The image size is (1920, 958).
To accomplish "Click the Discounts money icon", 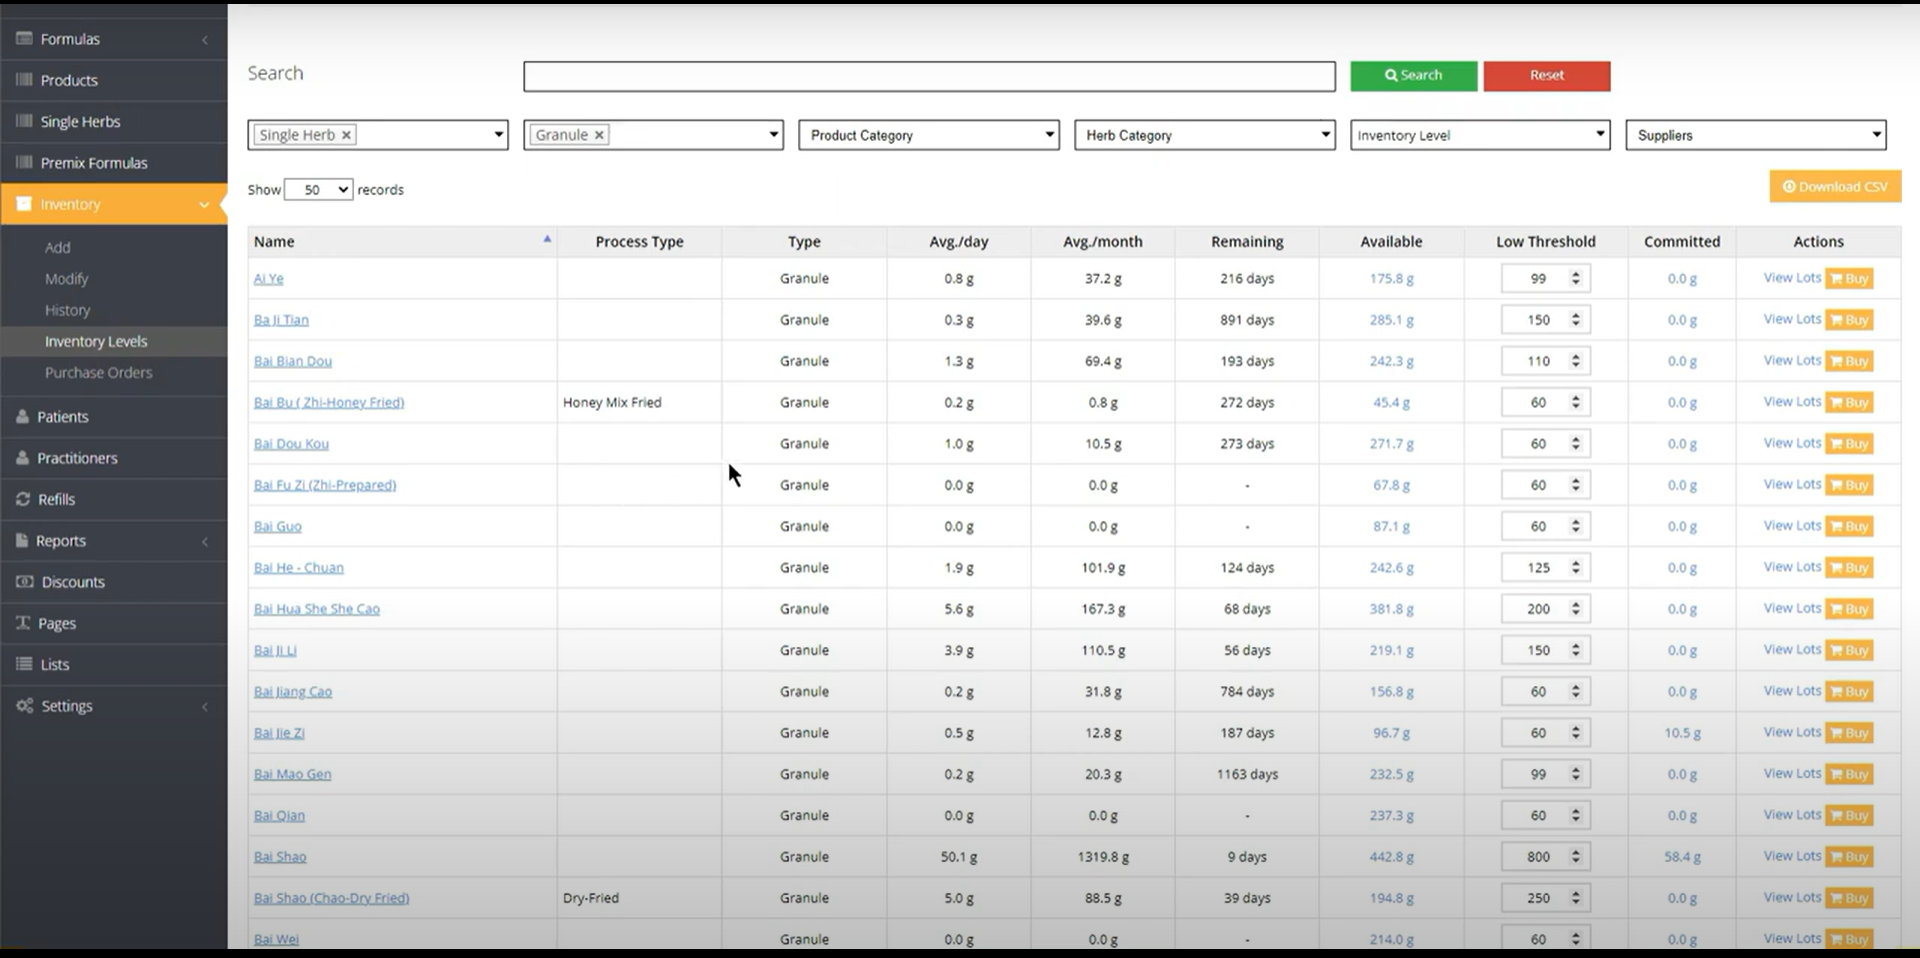I will click(x=24, y=582).
